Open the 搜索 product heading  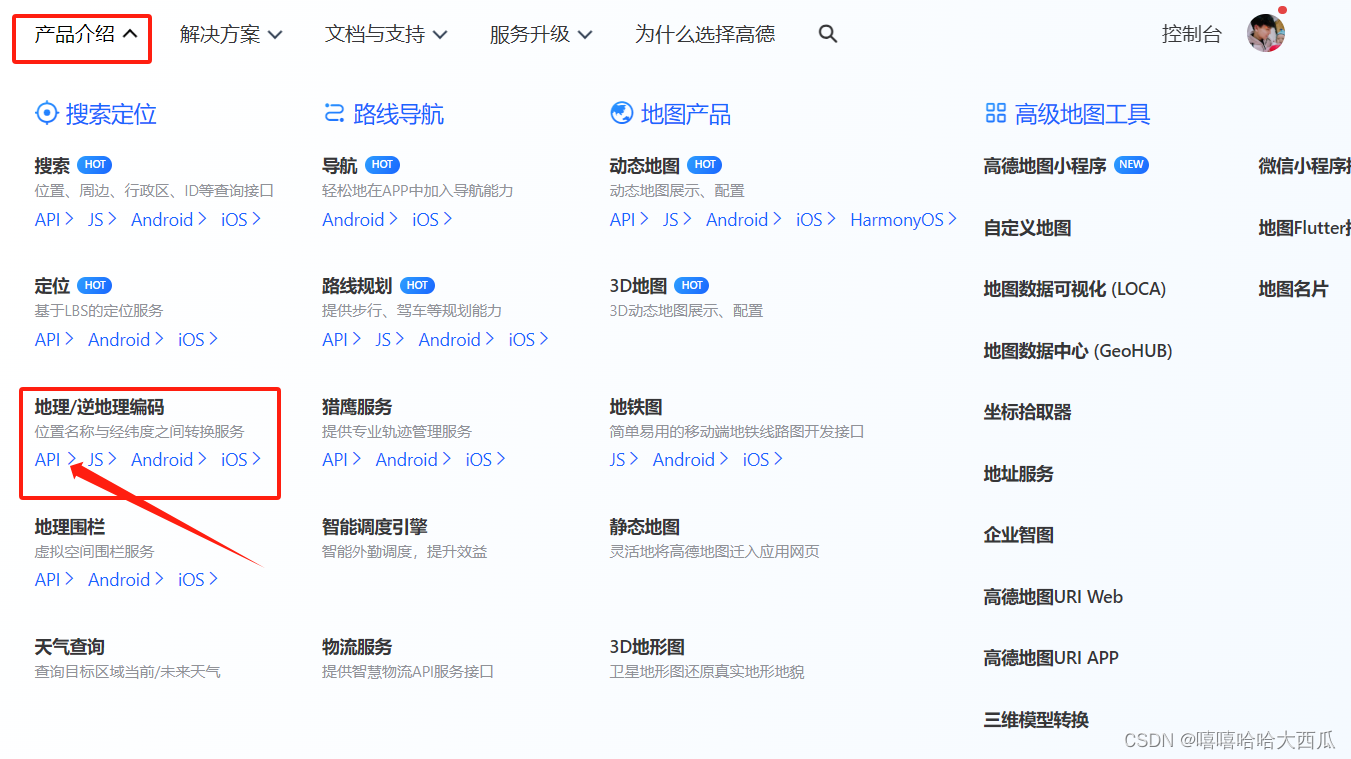(x=52, y=165)
